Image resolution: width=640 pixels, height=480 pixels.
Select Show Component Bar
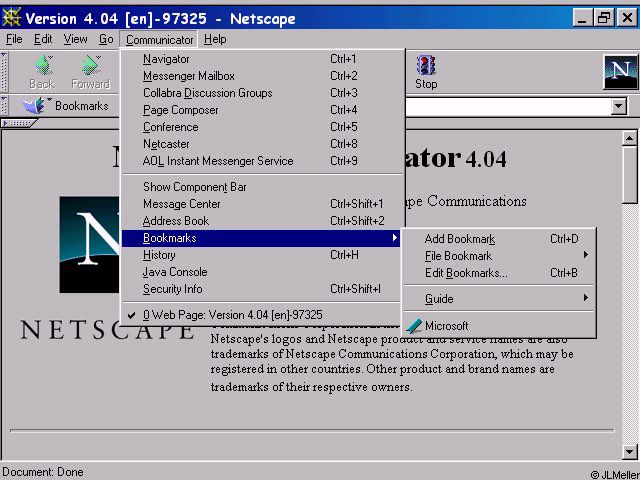(x=261, y=187)
